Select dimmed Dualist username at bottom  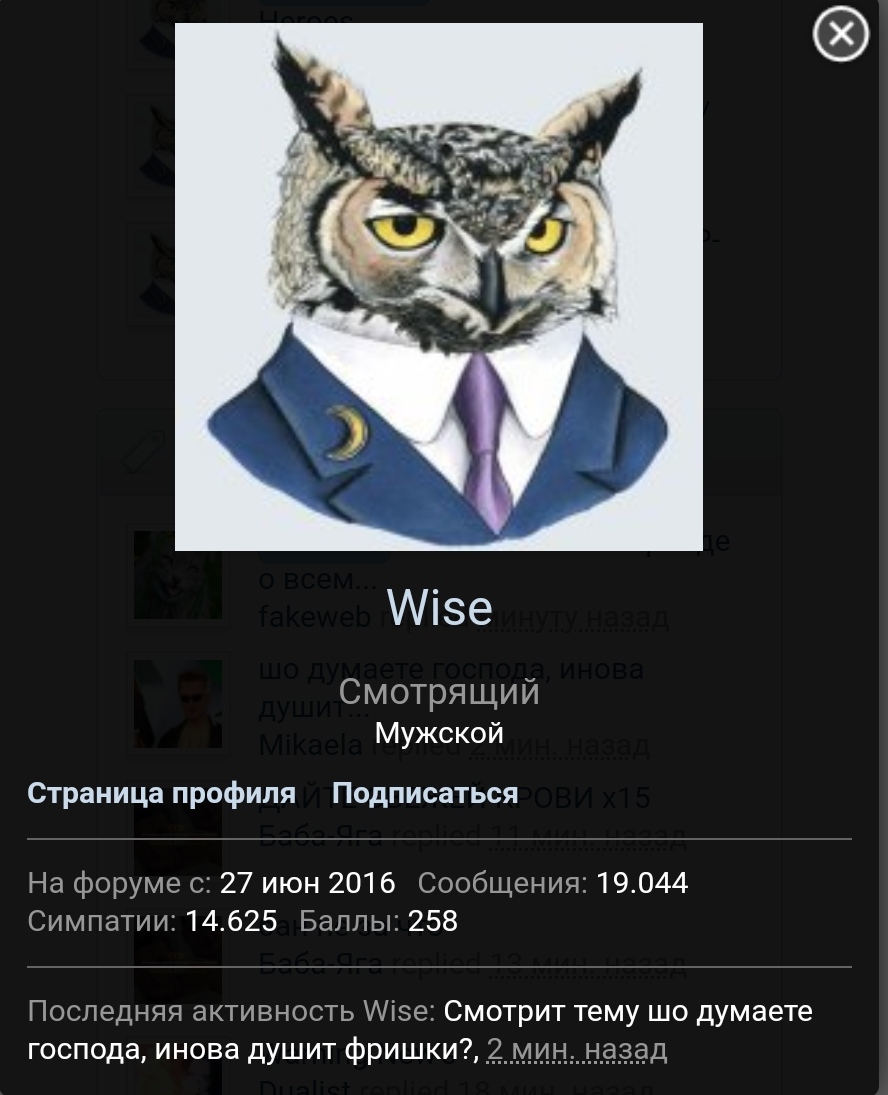304,1087
